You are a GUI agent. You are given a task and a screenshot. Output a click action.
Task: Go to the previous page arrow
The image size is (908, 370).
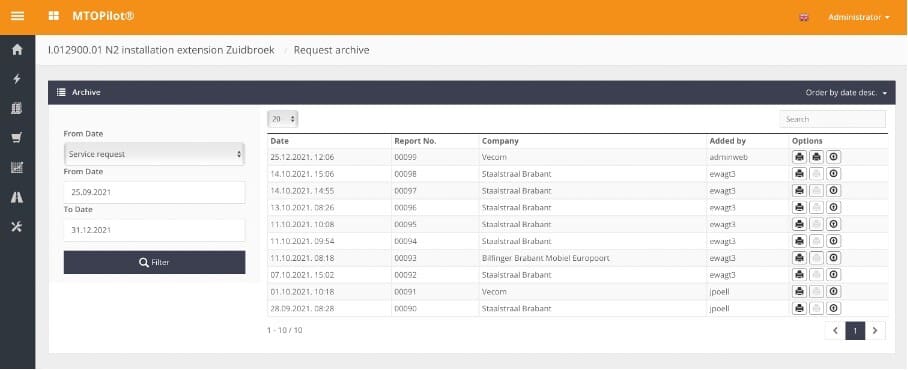[835, 331]
